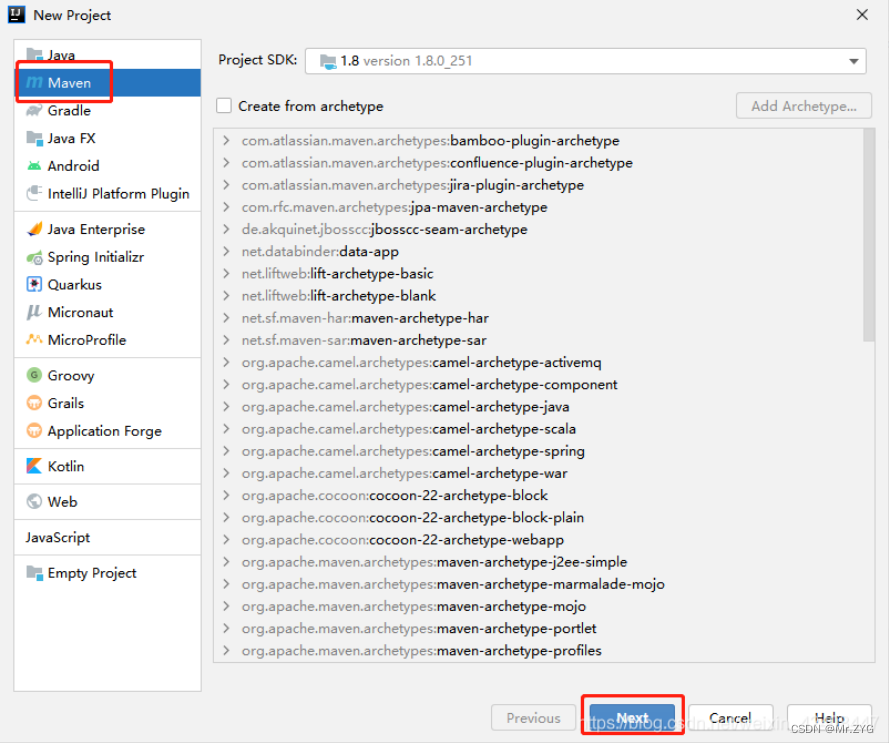This screenshot has width=889, height=743.
Task: Enable Create from archetype checkbox
Action: 224,106
